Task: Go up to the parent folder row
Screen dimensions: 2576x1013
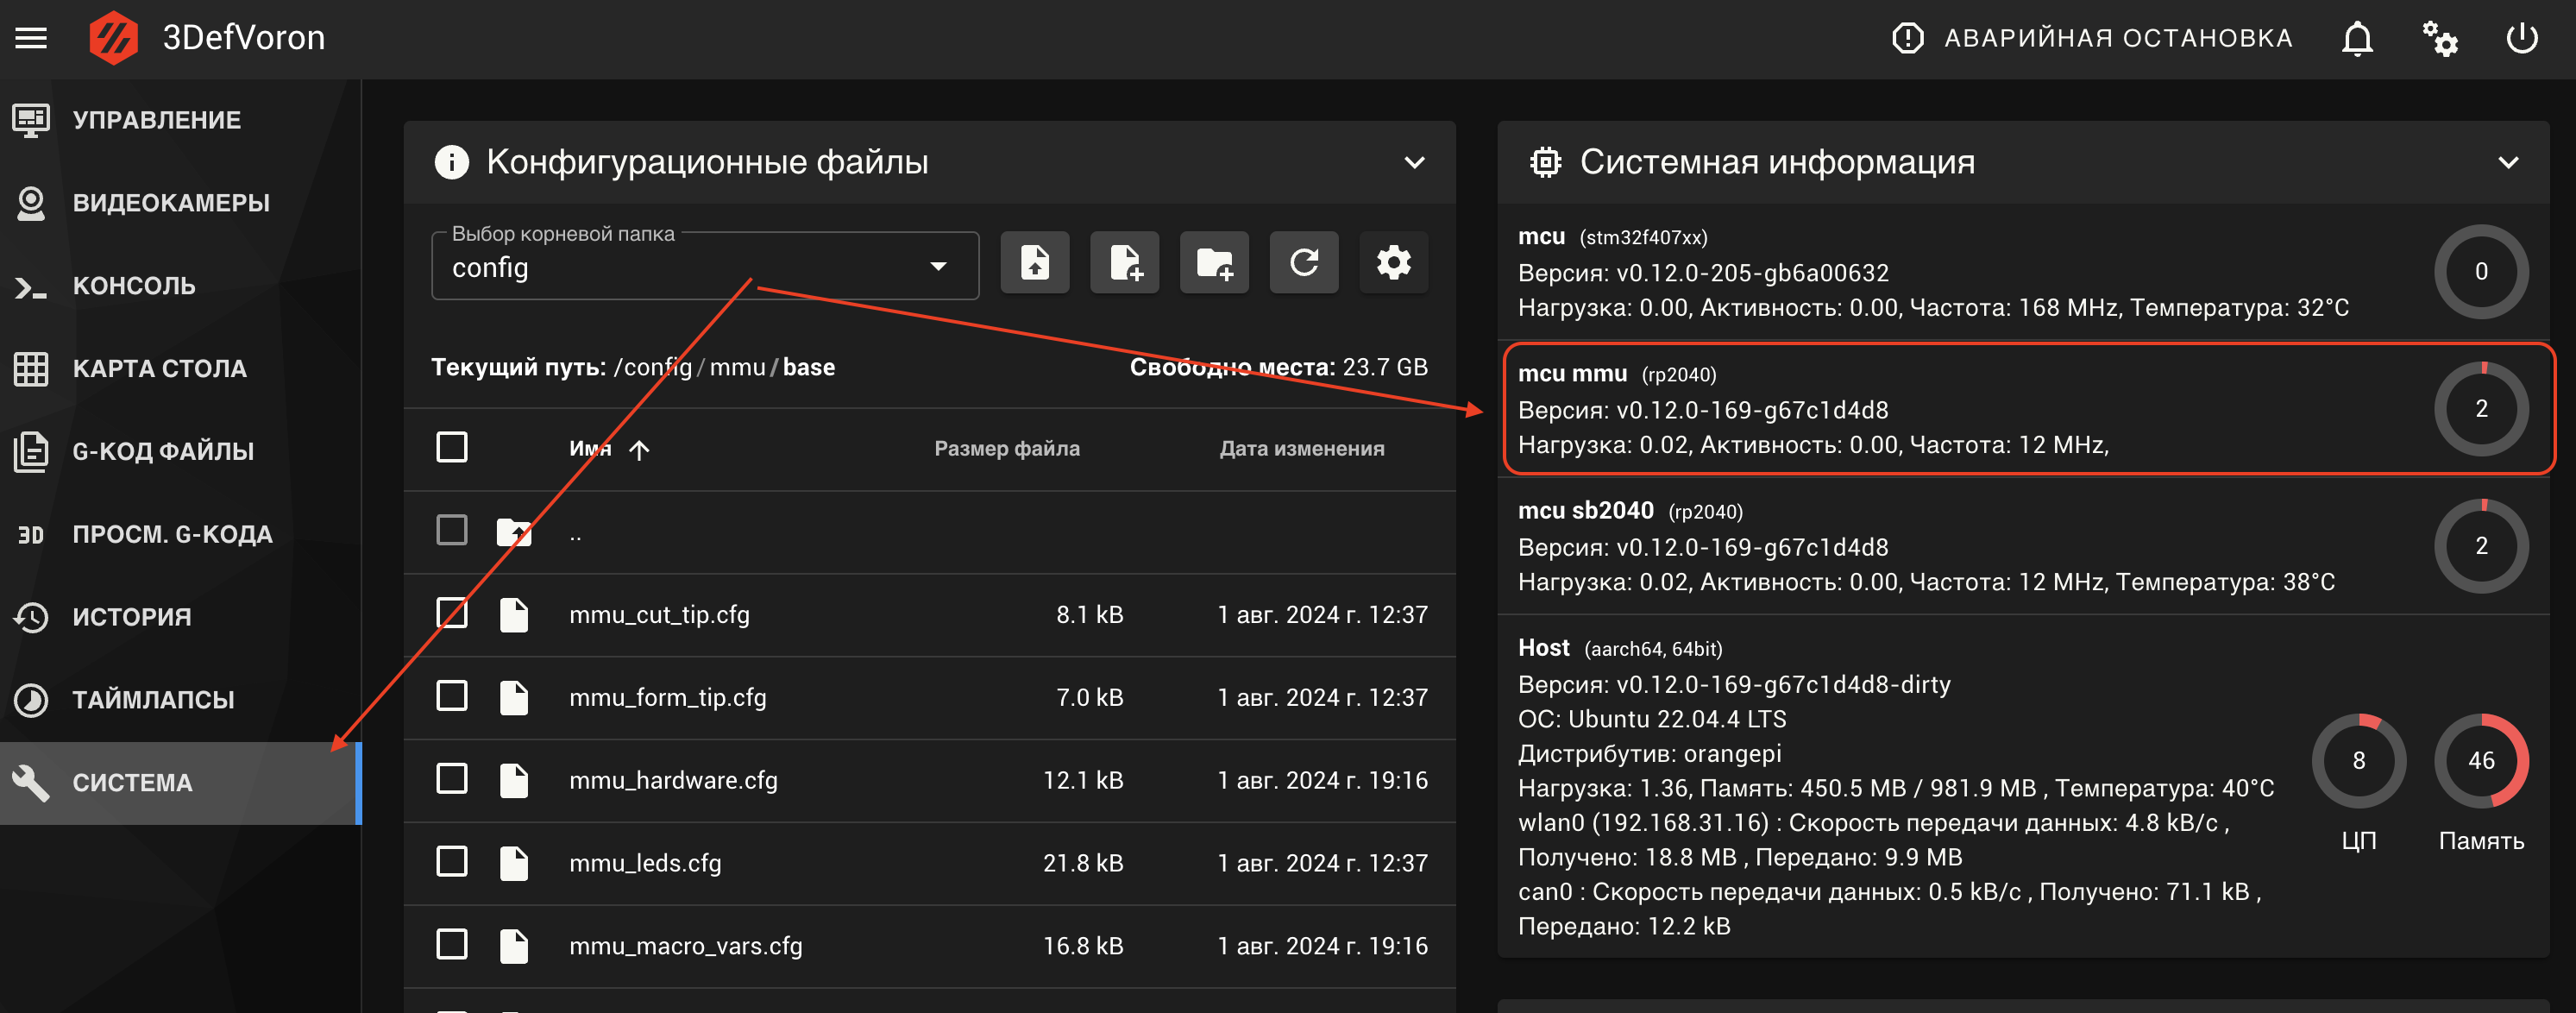Action: click(x=929, y=531)
